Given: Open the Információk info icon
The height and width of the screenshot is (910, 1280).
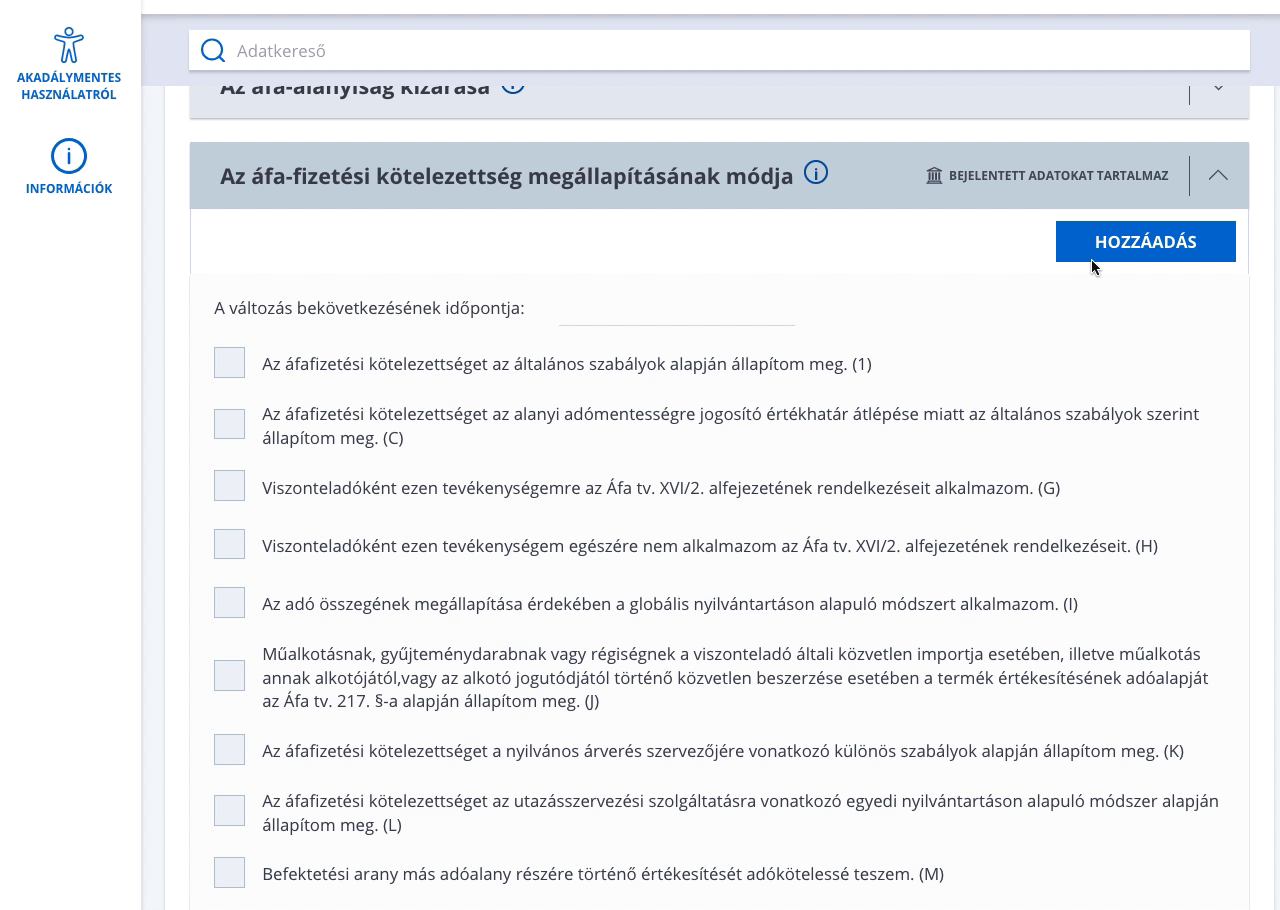Looking at the screenshot, I should pos(69,156).
